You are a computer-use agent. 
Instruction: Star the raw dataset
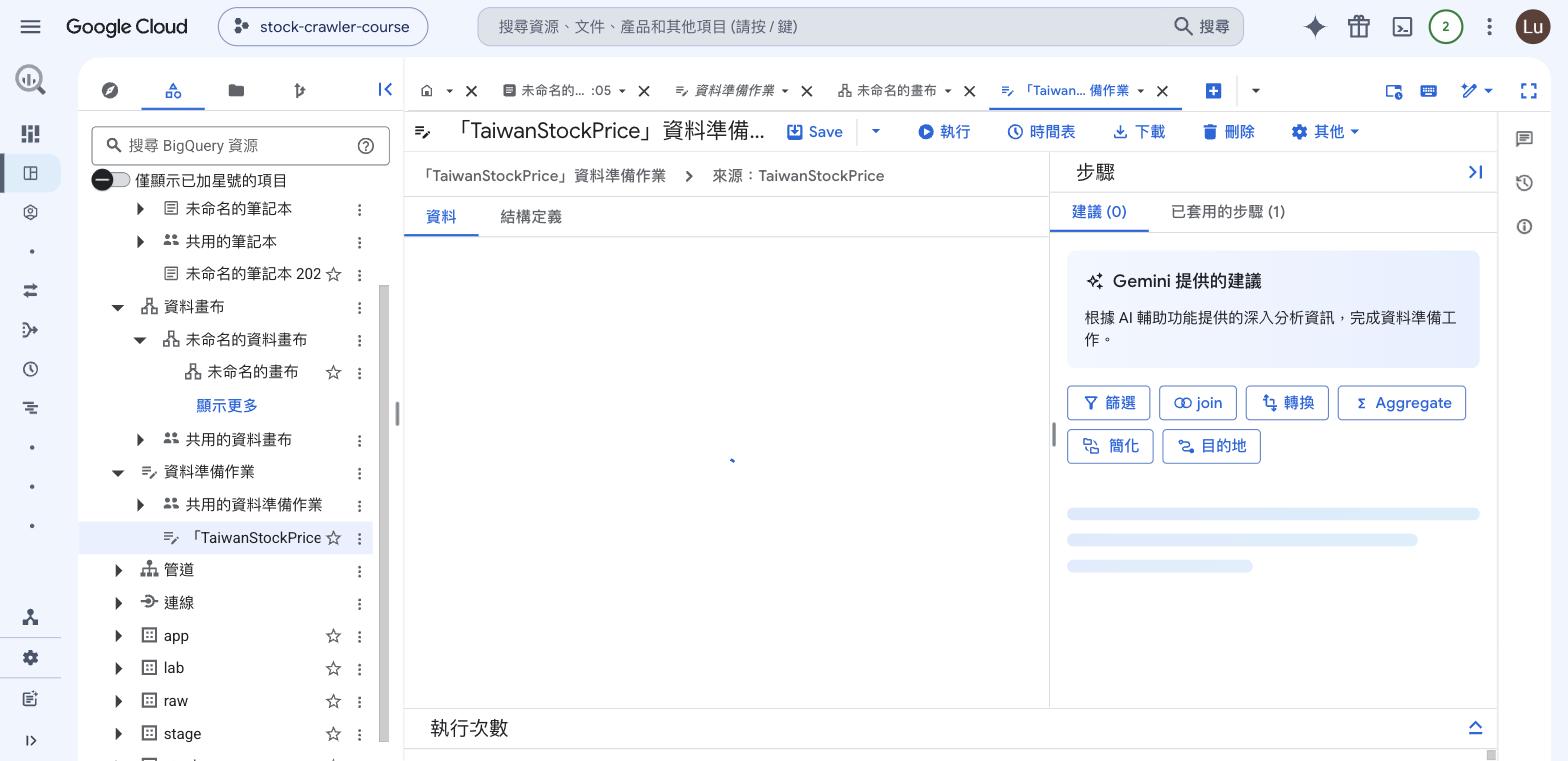(333, 701)
